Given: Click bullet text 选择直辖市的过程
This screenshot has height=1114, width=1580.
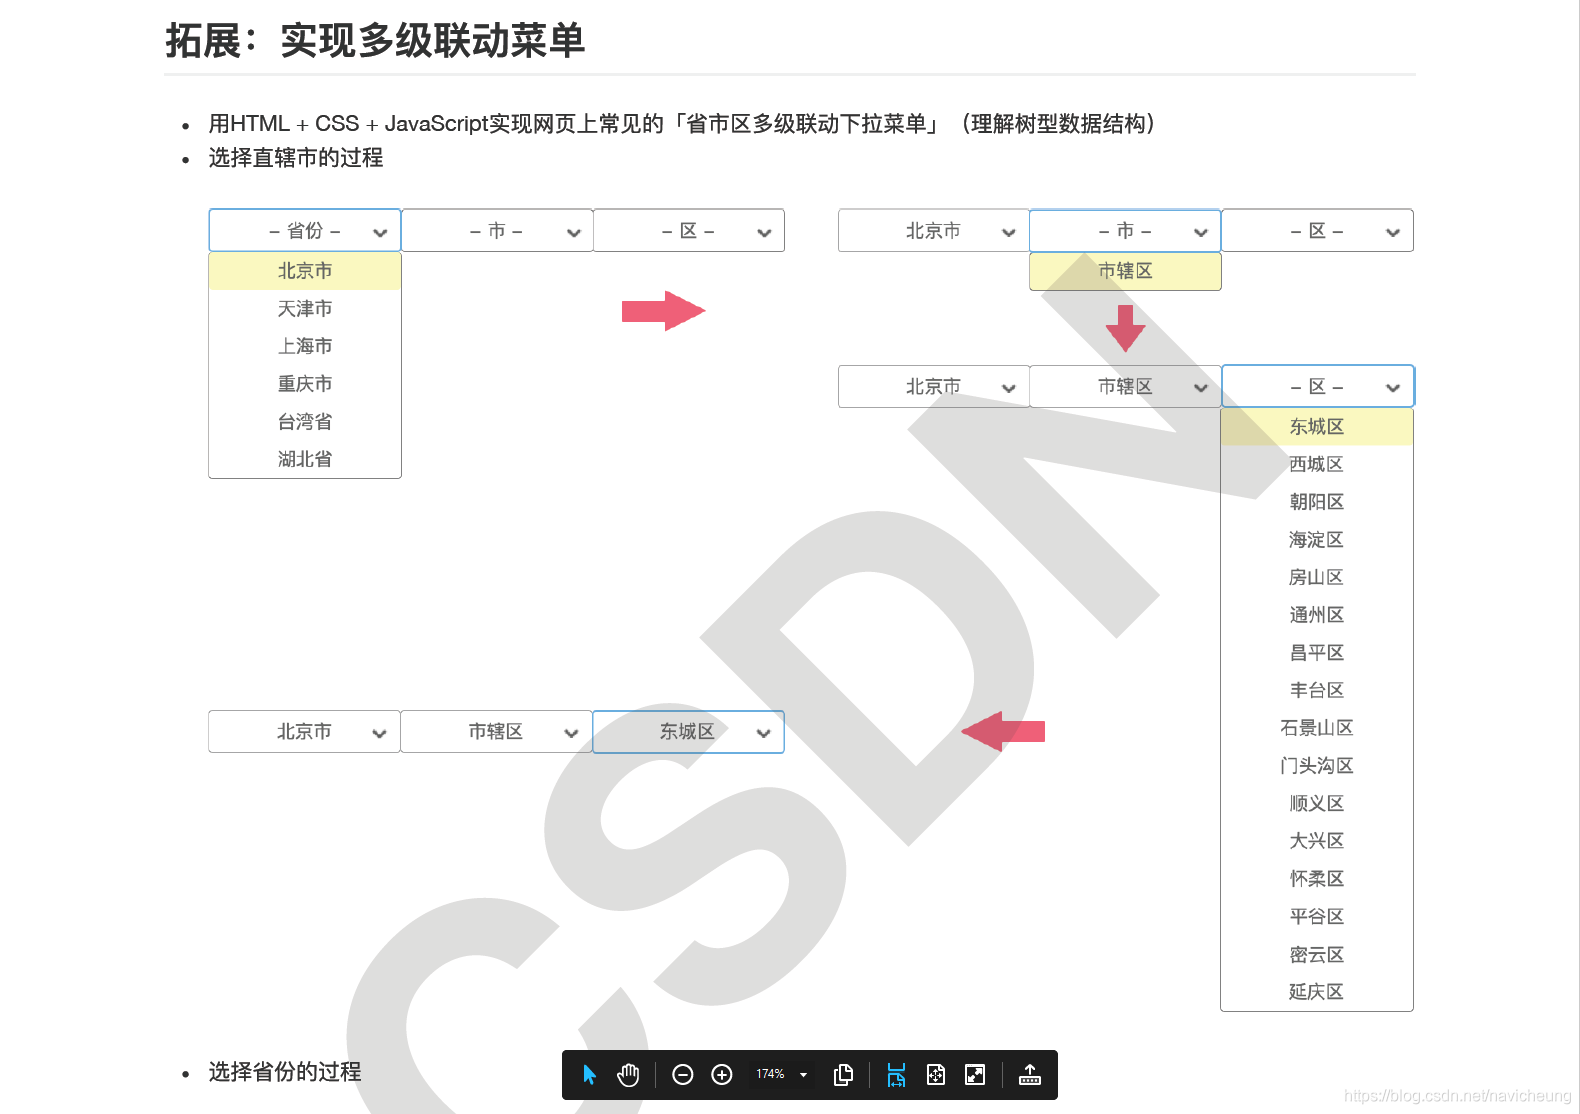Looking at the screenshot, I should tap(296, 158).
